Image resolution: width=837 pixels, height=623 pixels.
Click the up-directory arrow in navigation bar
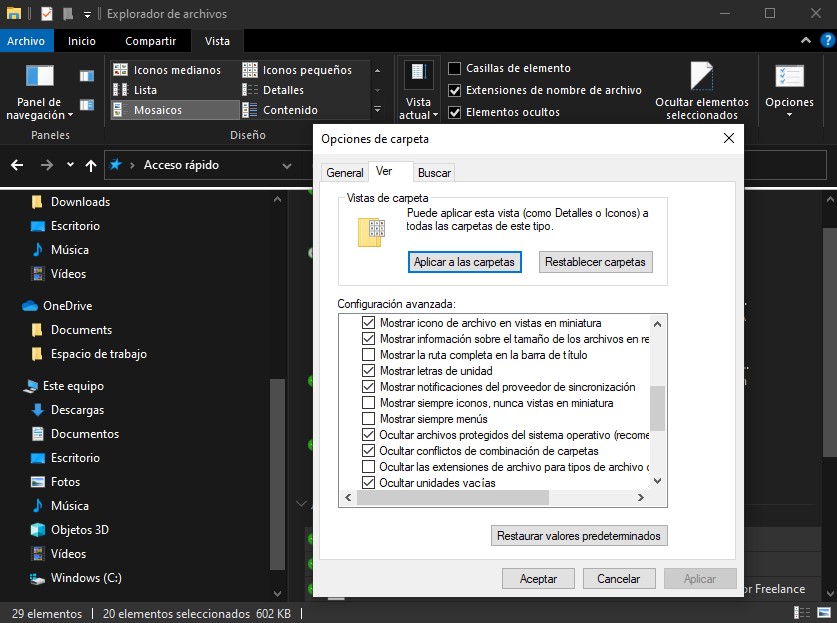click(x=91, y=165)
